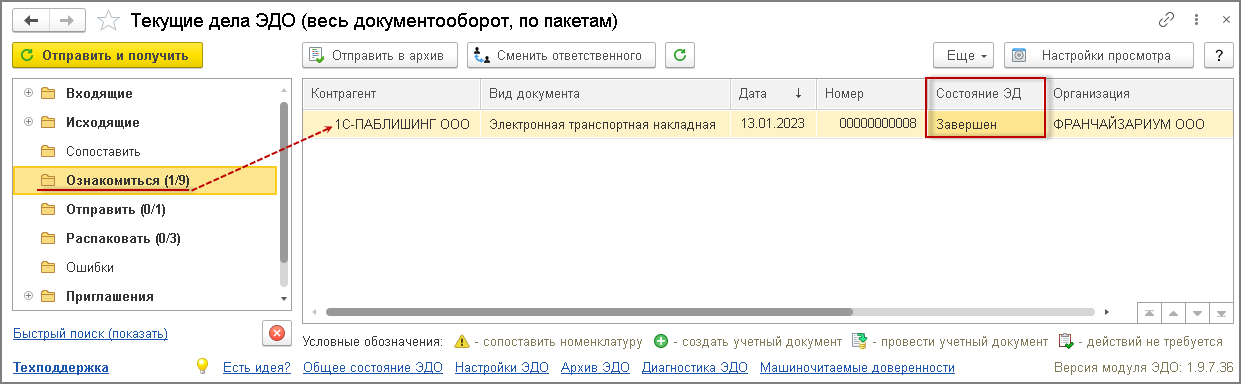Open Настройки просмотра
This screenshot has width=1241, height=384.
coord(1100,55)
